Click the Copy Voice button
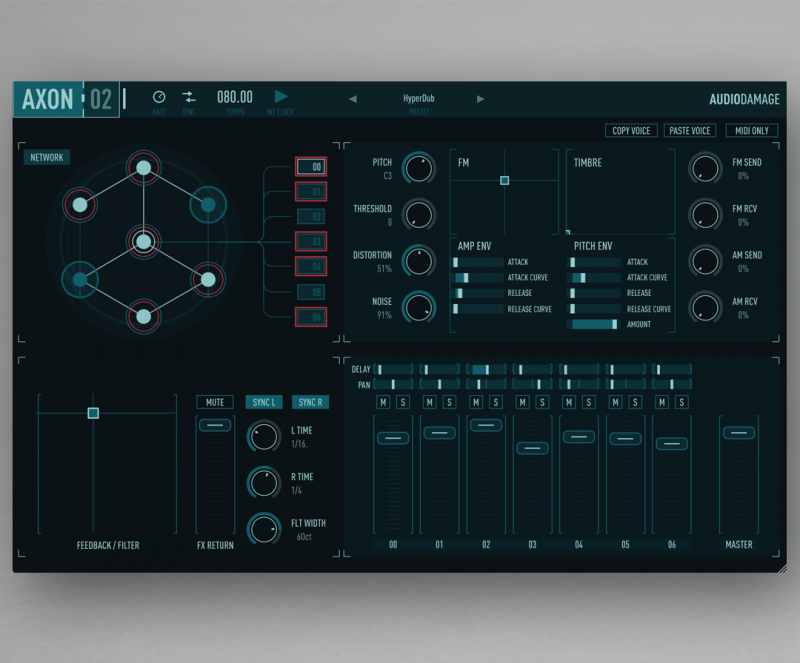This screenshot has height=663, width=800. pyautogui.click(x=631, y=131)
